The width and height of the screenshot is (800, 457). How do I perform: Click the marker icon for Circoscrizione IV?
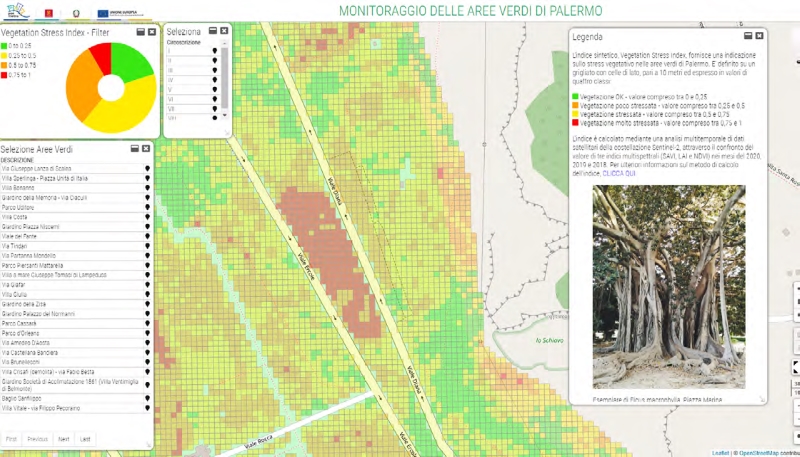coord(215,80)
